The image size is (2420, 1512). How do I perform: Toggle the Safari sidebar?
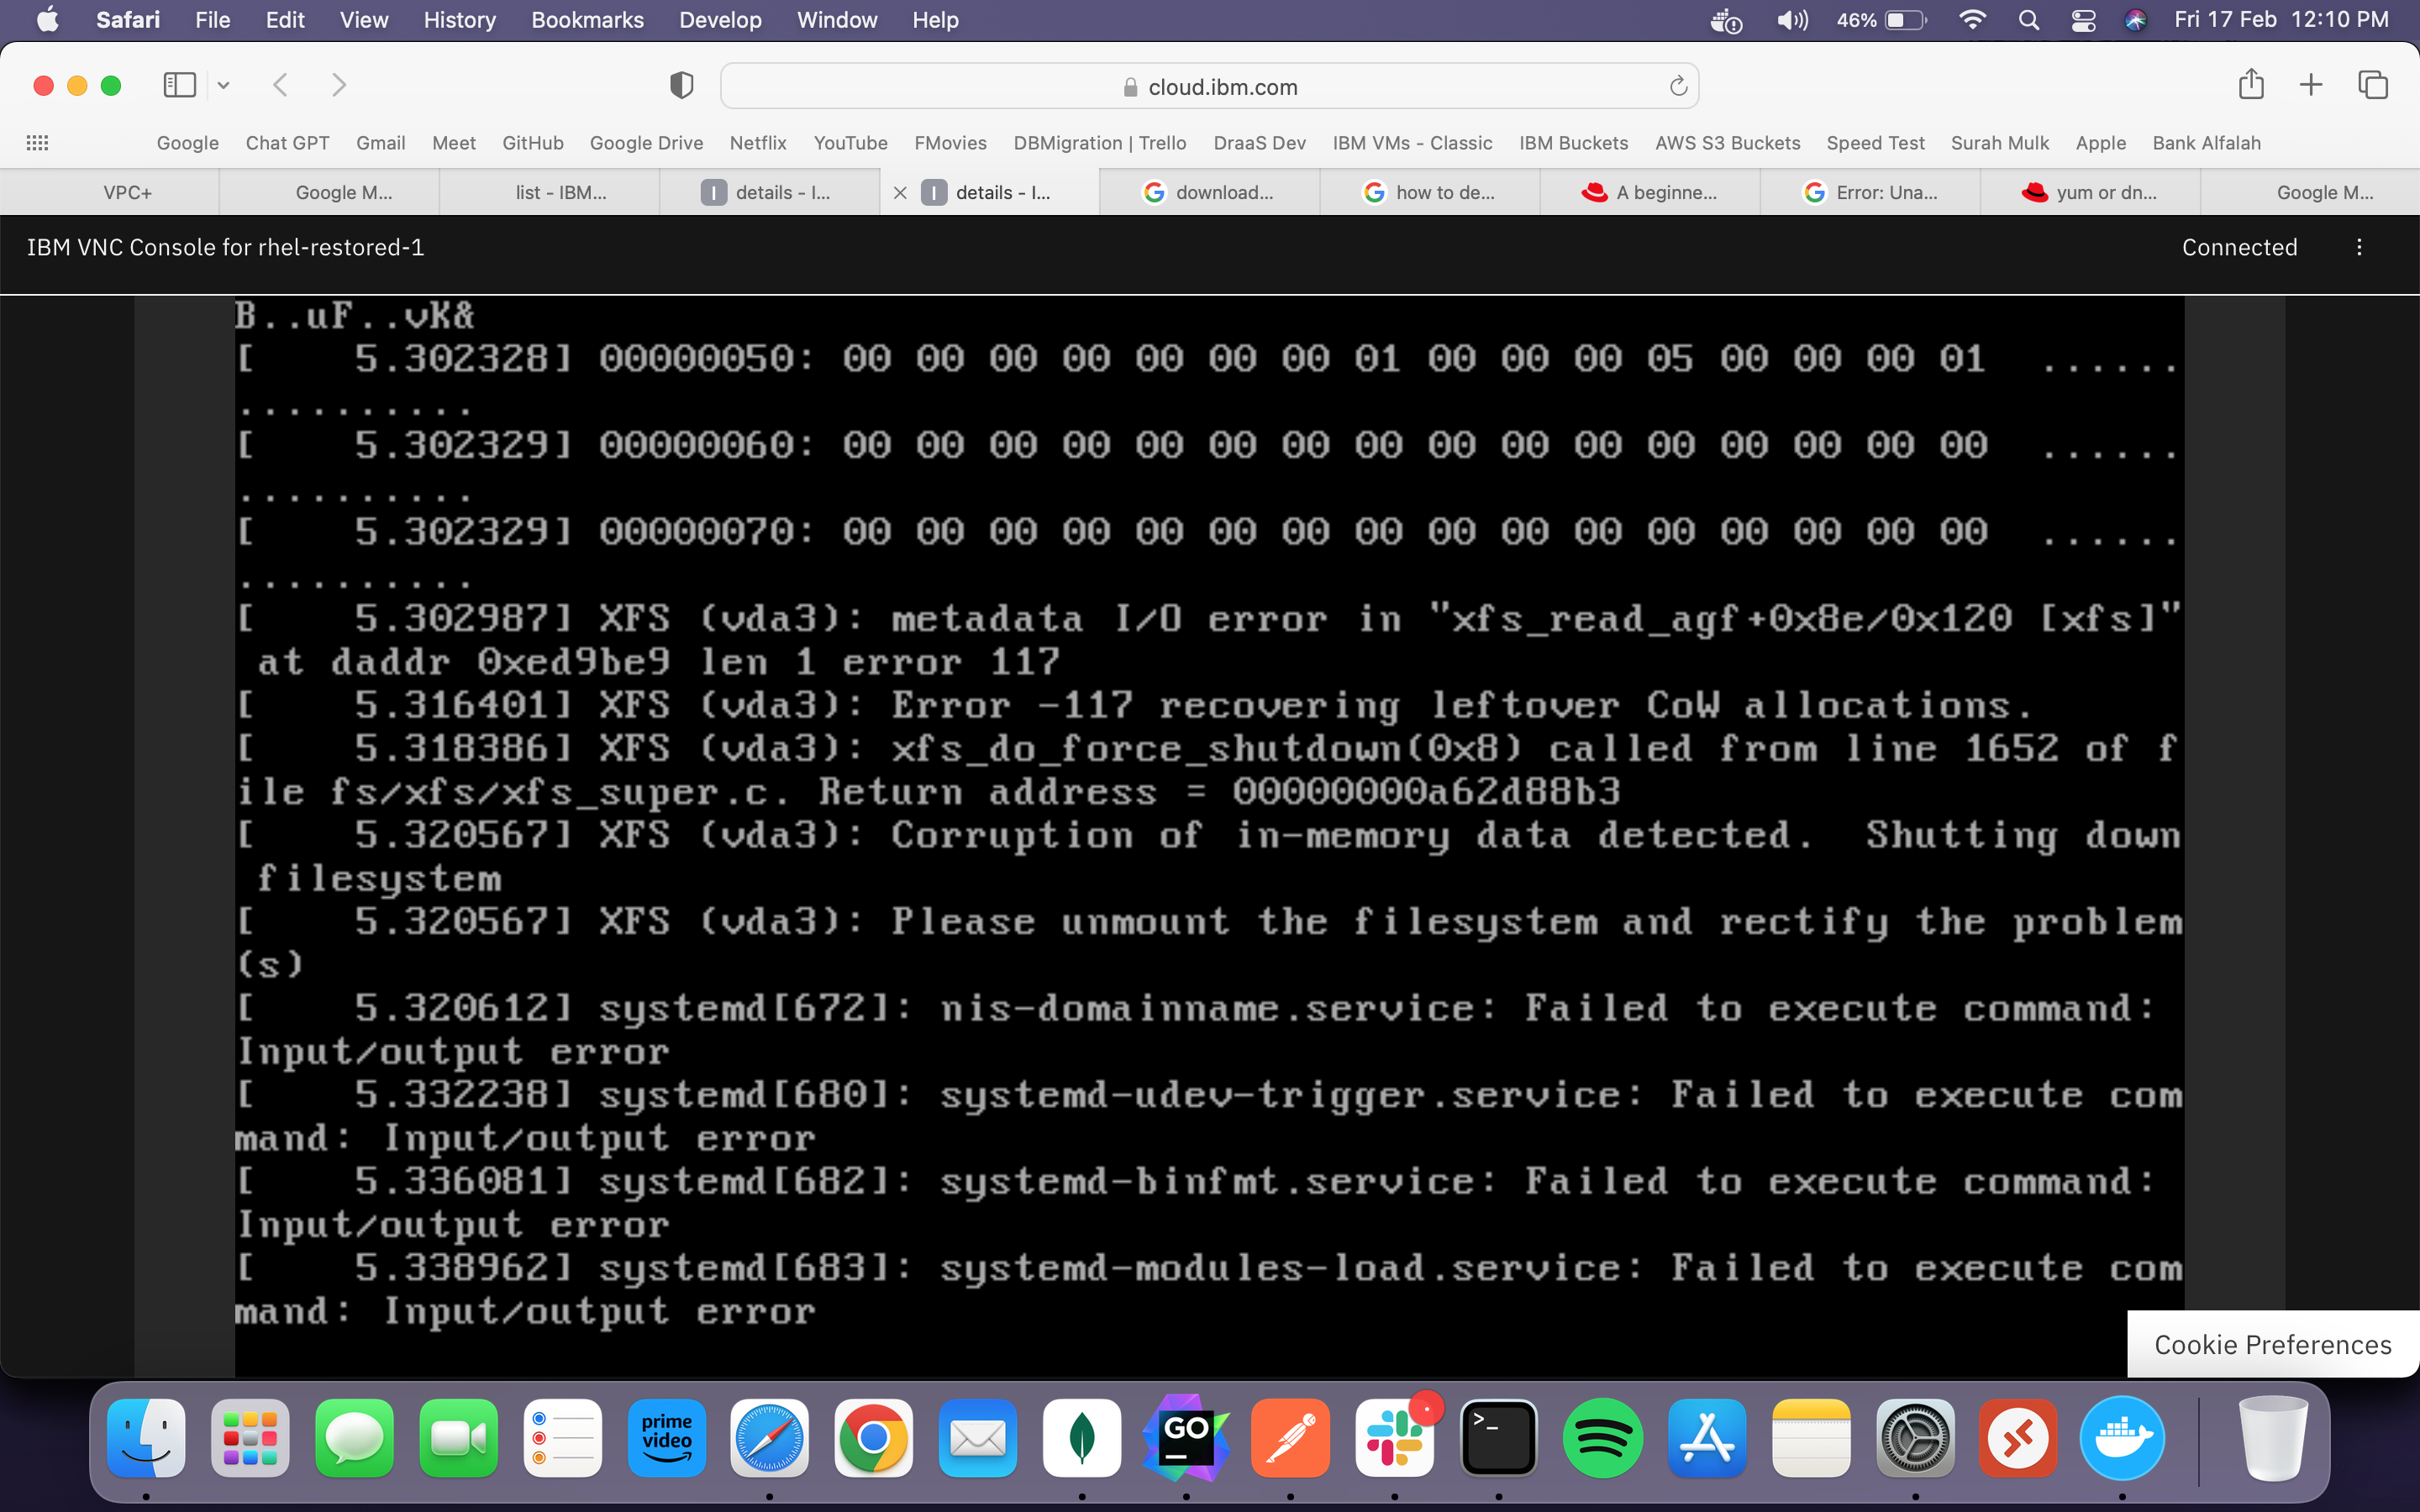coord(179,85)
